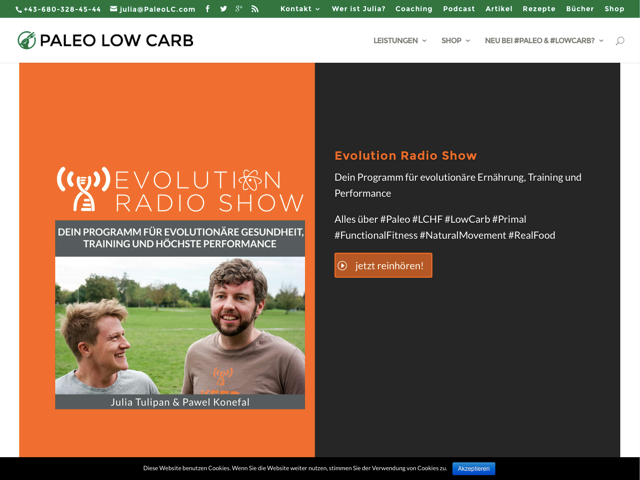Open the Twitter bird icon
This screenshot has height=480, width=640.
click(223, 9)
